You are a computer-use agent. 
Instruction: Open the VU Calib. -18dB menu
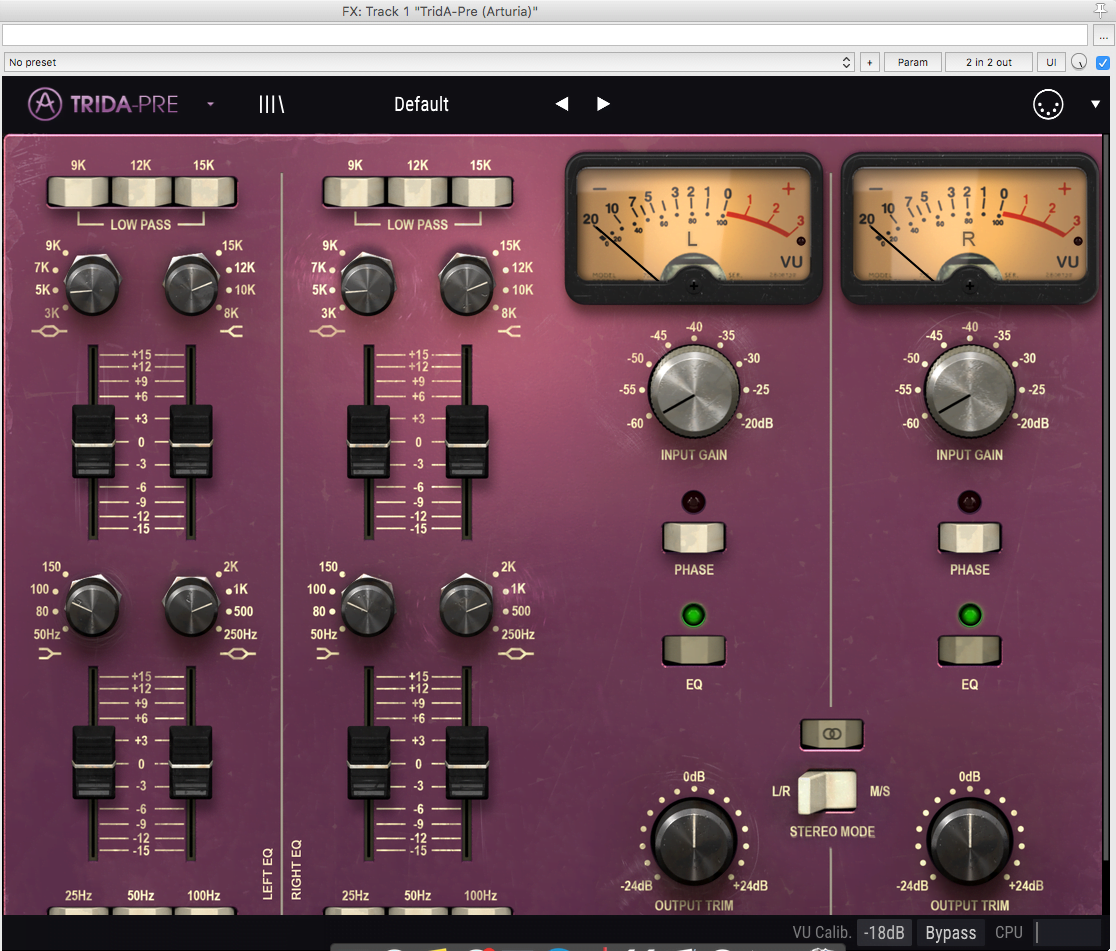pyautogui.click(x=884, y=932)
